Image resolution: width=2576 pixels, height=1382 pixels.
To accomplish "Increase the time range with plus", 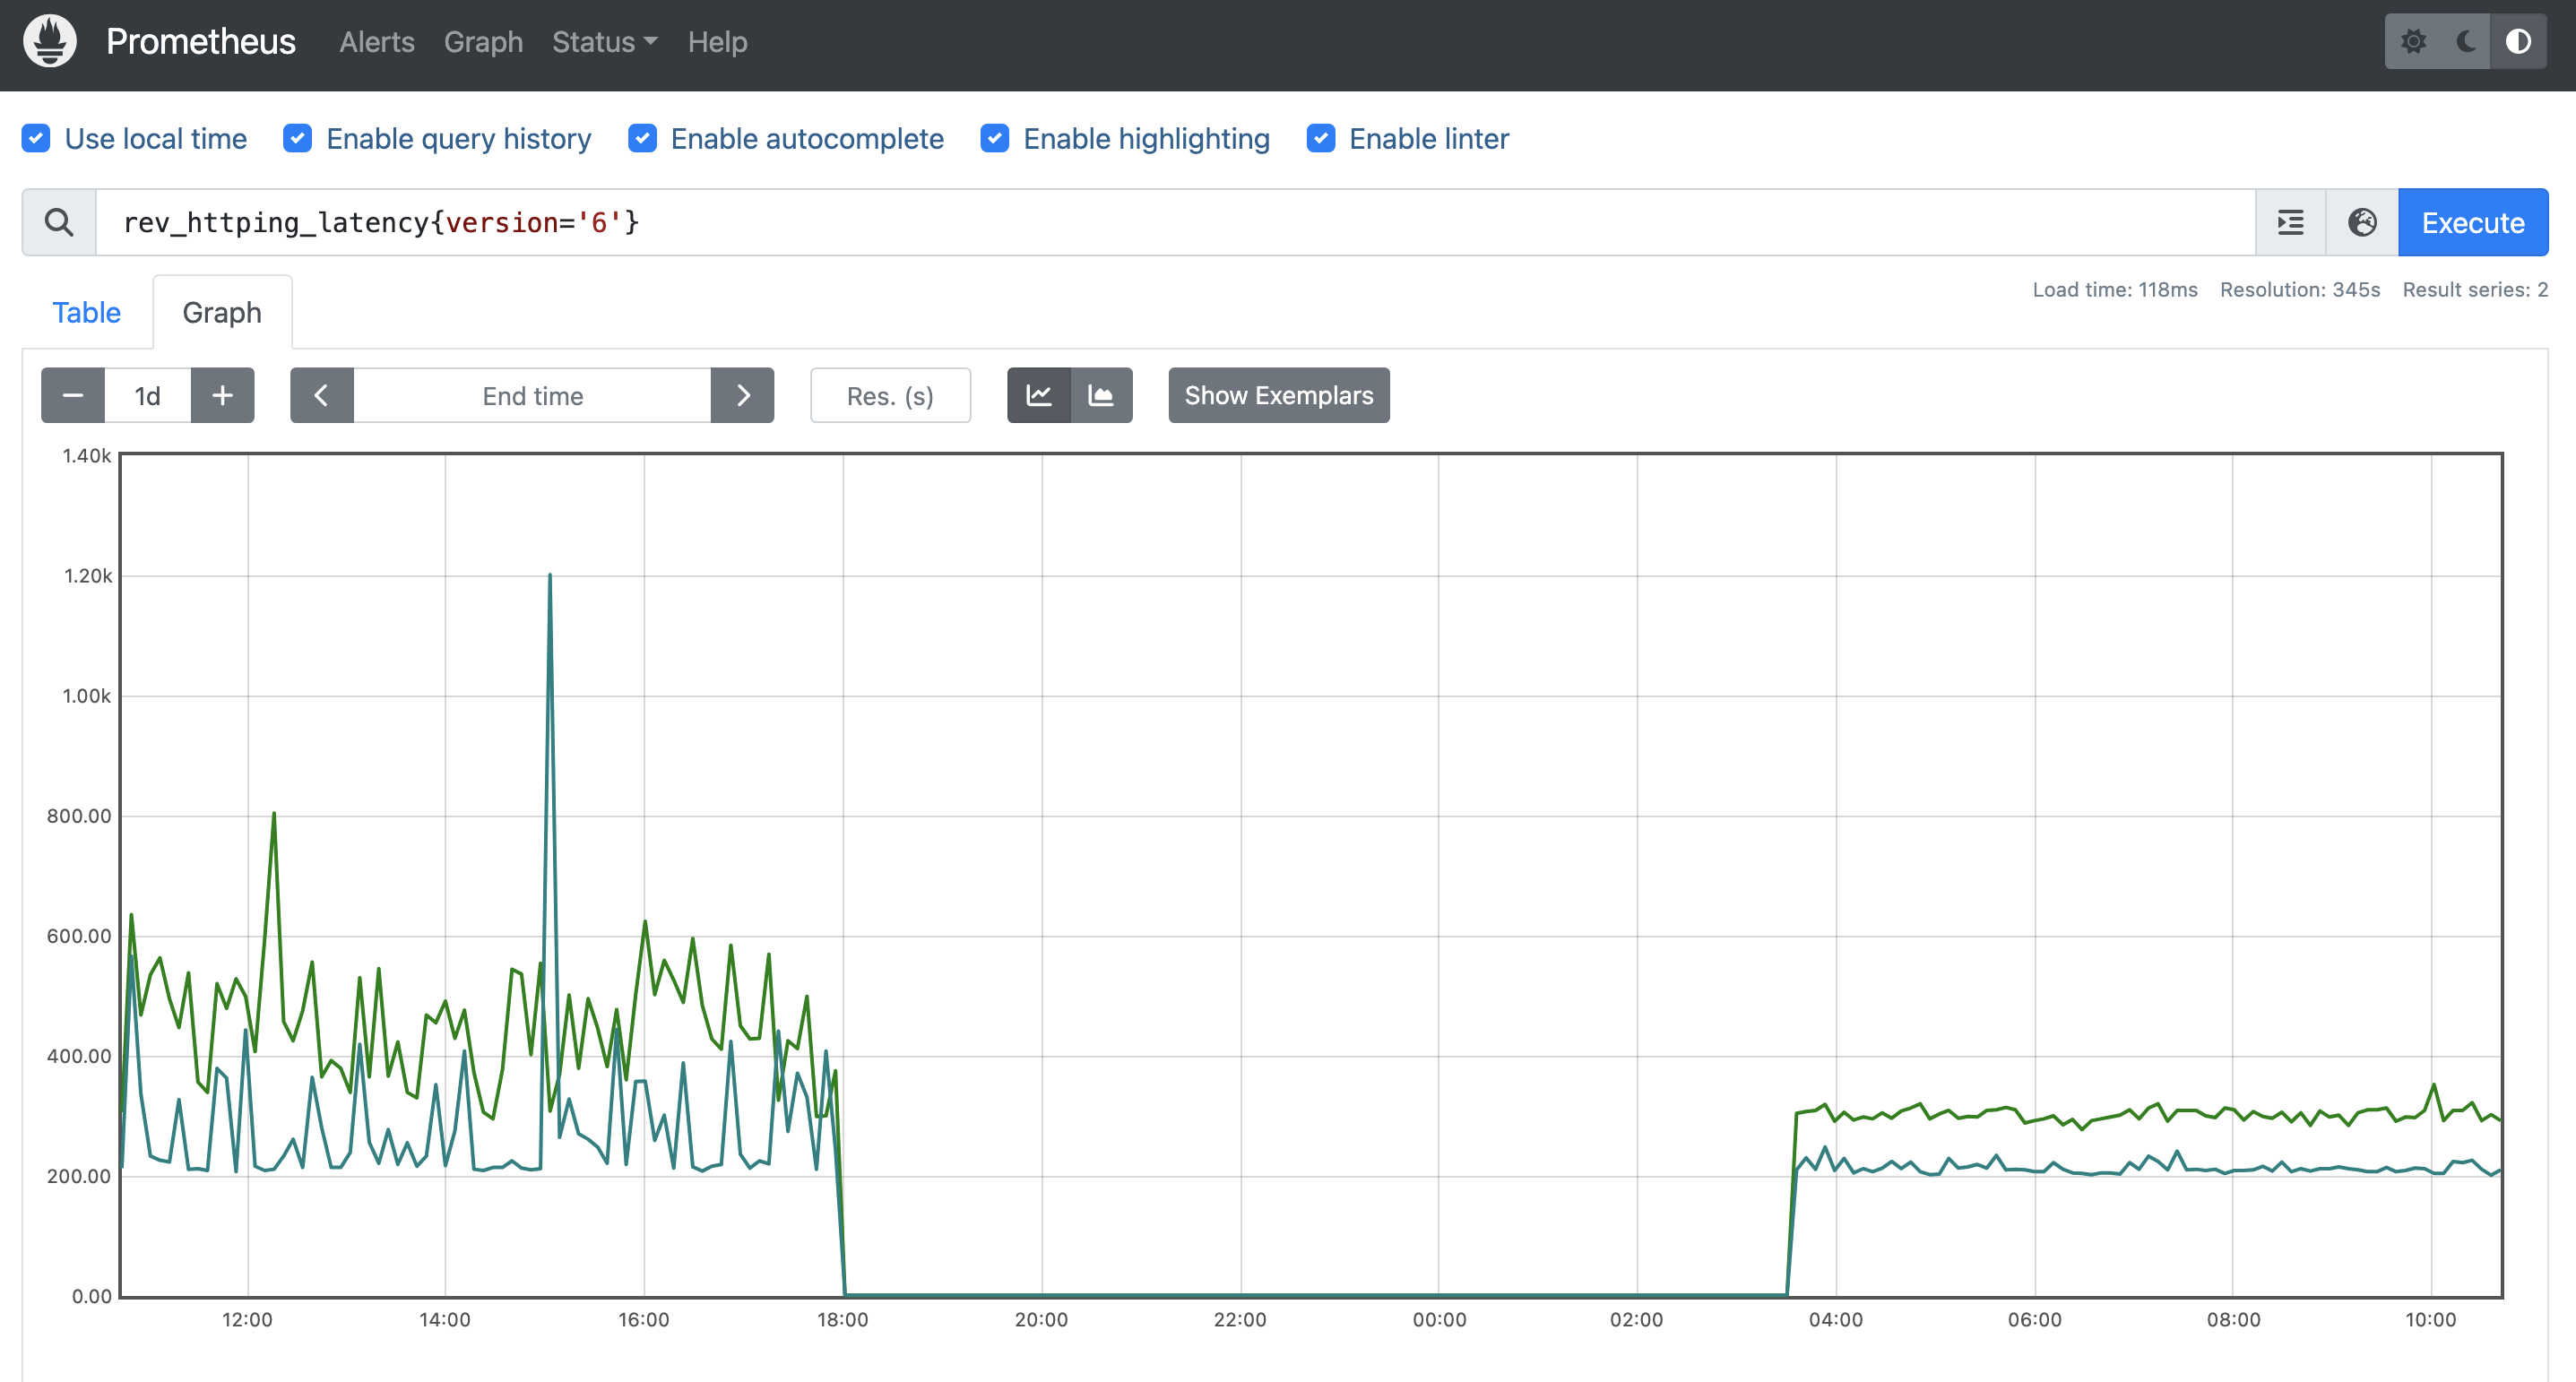I will (x=222, y=395).
